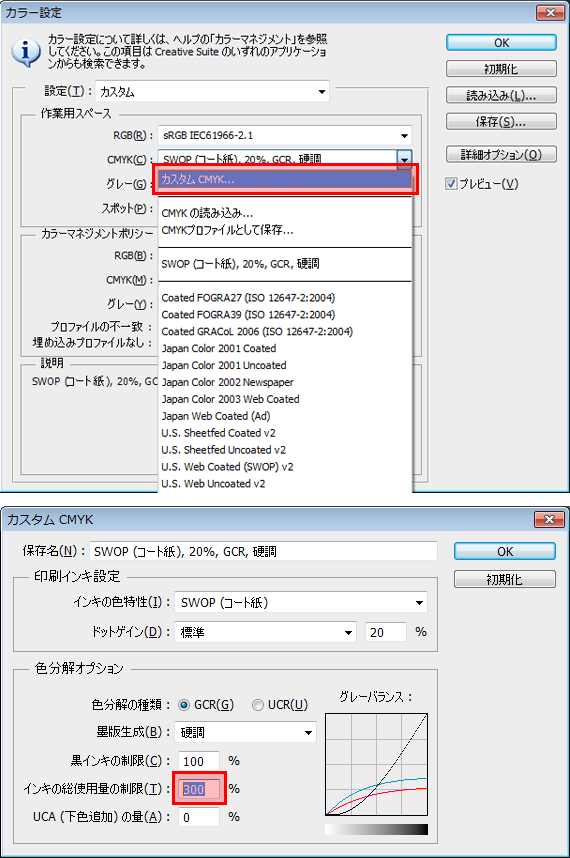Click the grayscale gradient bar below graph

point(376,830)
